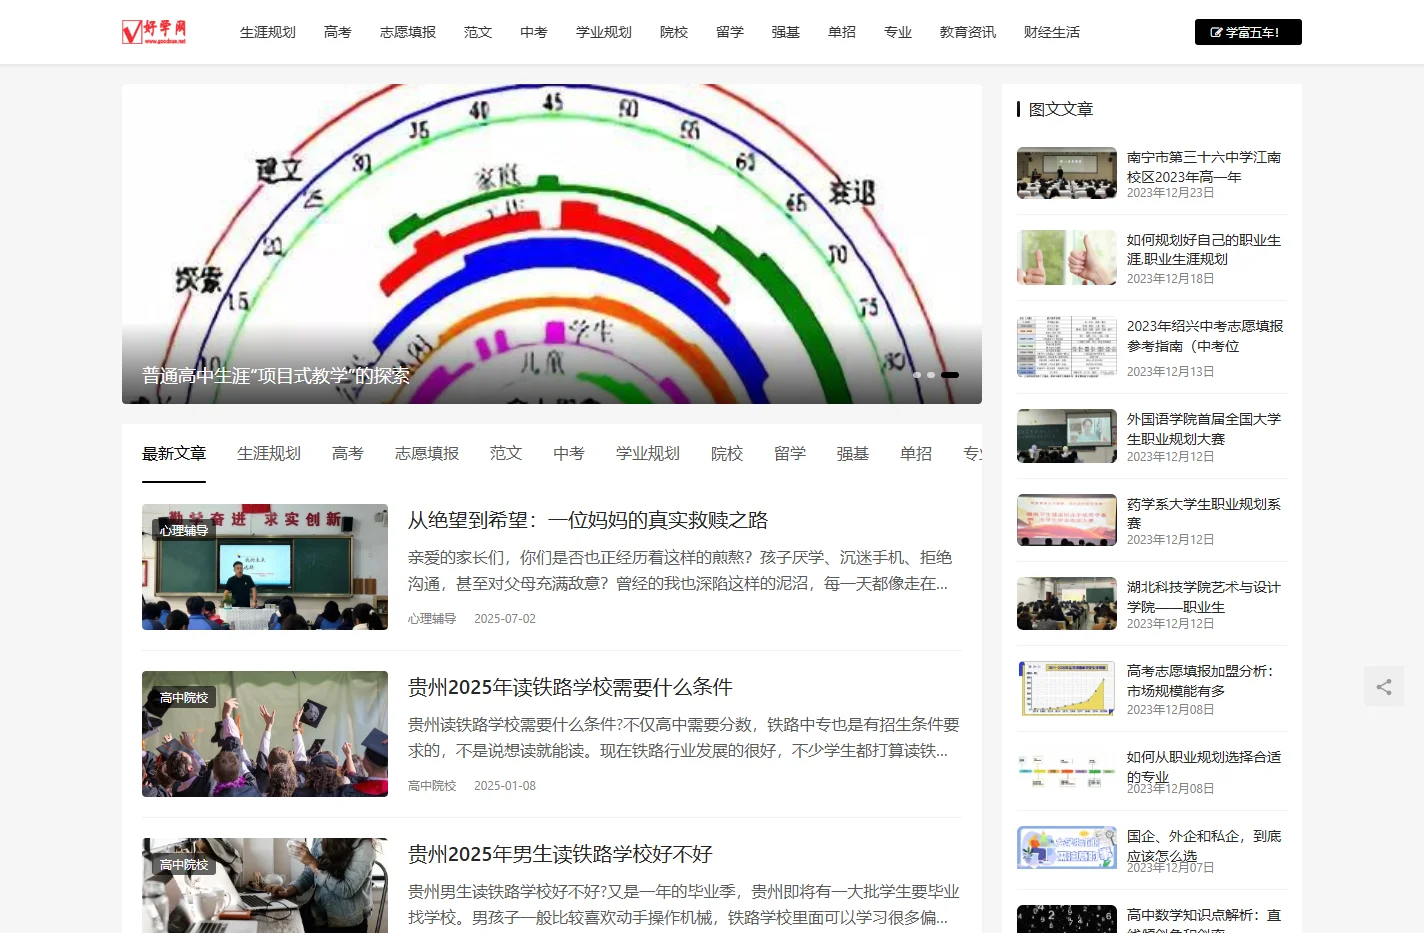The width and height of the screenshot is (1424, 933).
Task: Open sidebar article 湖北科技学院艺术与设计学院
Action: [x=1204, y=597]
